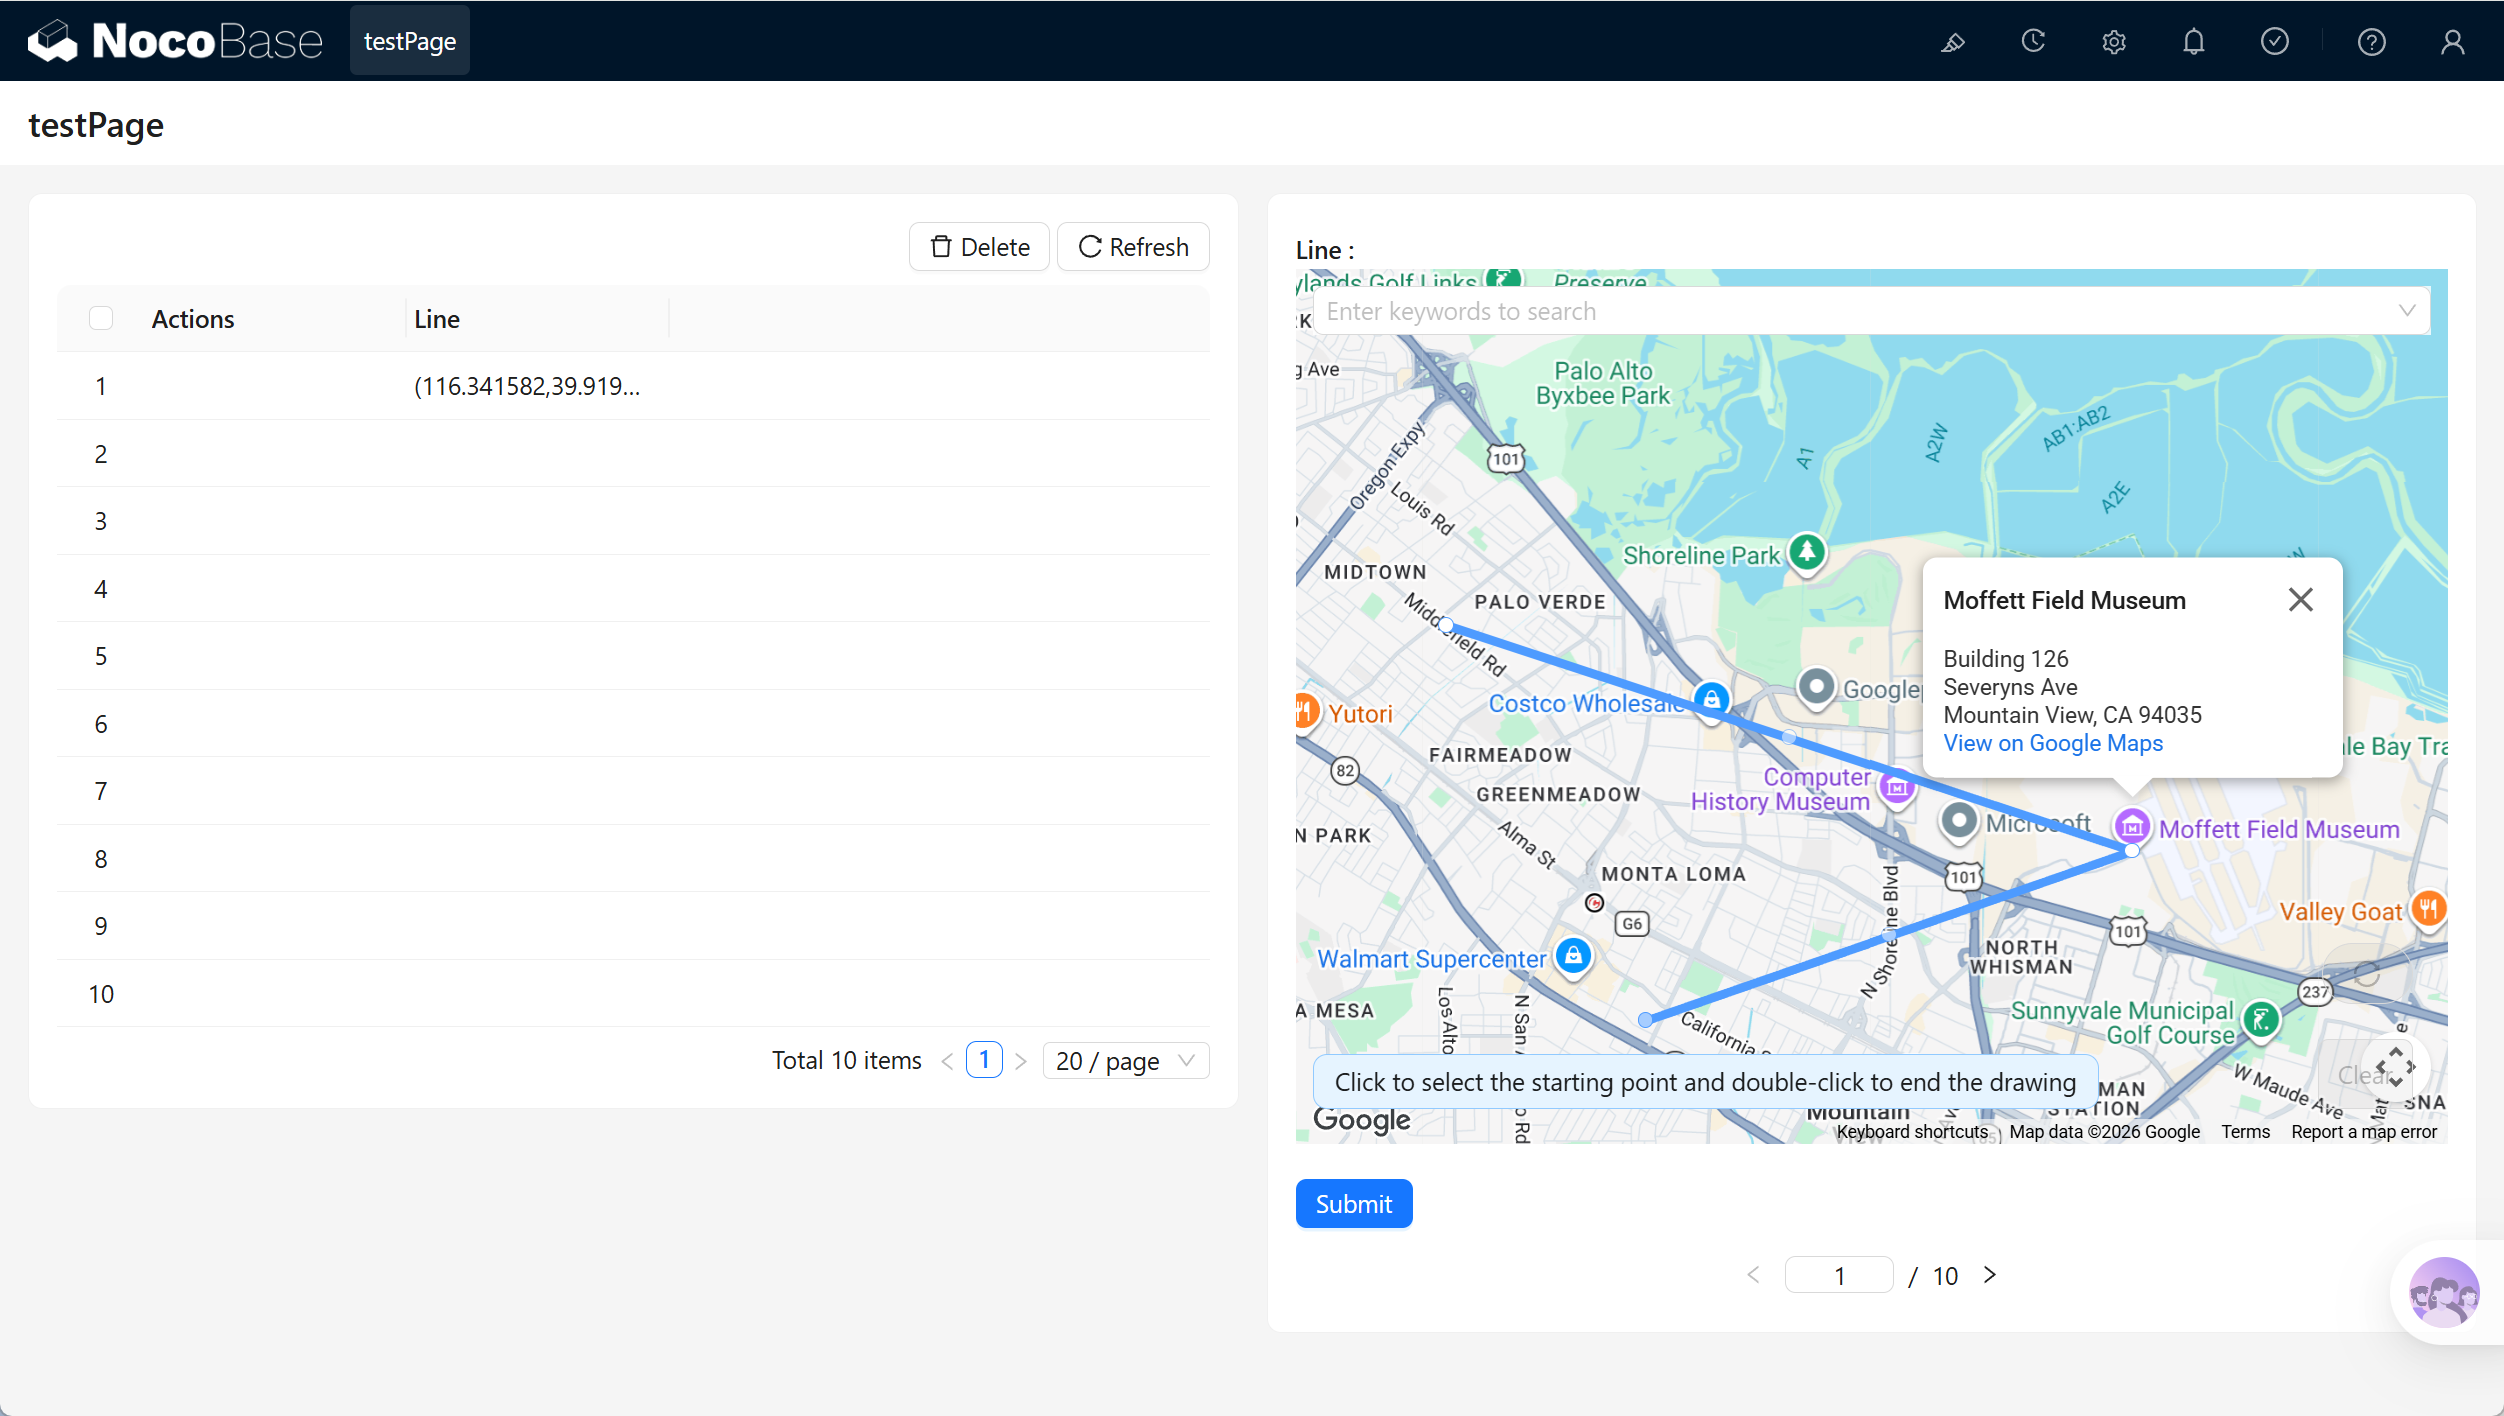2504x1416 pixels.
Task: Click the Sunnyvale Municipal Golf Course marker
Action: [2261, 1020]
